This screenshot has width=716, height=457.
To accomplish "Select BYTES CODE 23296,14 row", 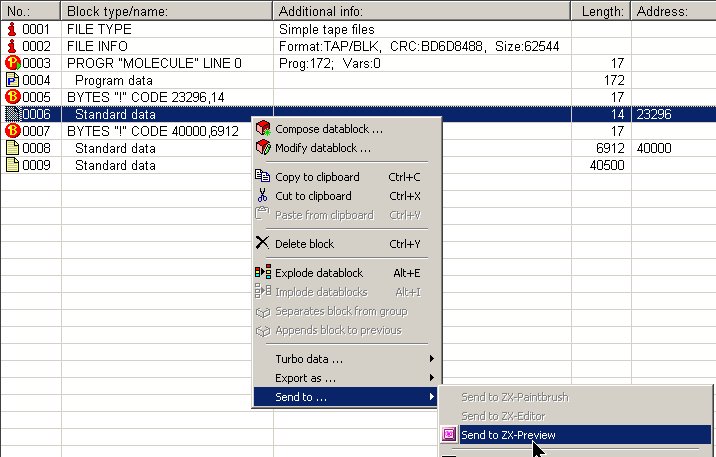I will click(146, 97).
